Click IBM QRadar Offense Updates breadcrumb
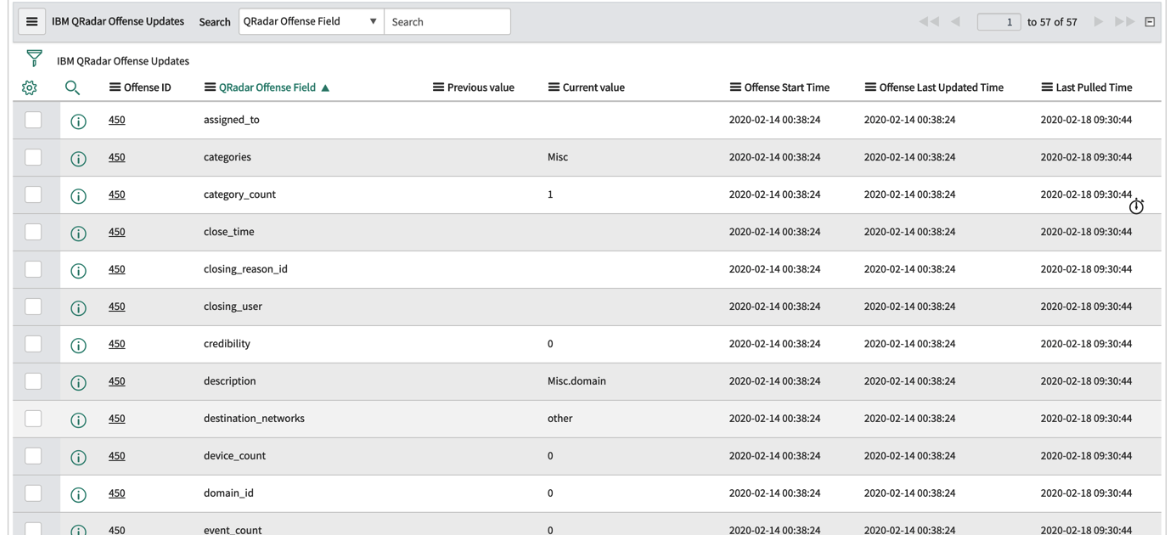Screen dimensions: 1170x549 (123, 61)
